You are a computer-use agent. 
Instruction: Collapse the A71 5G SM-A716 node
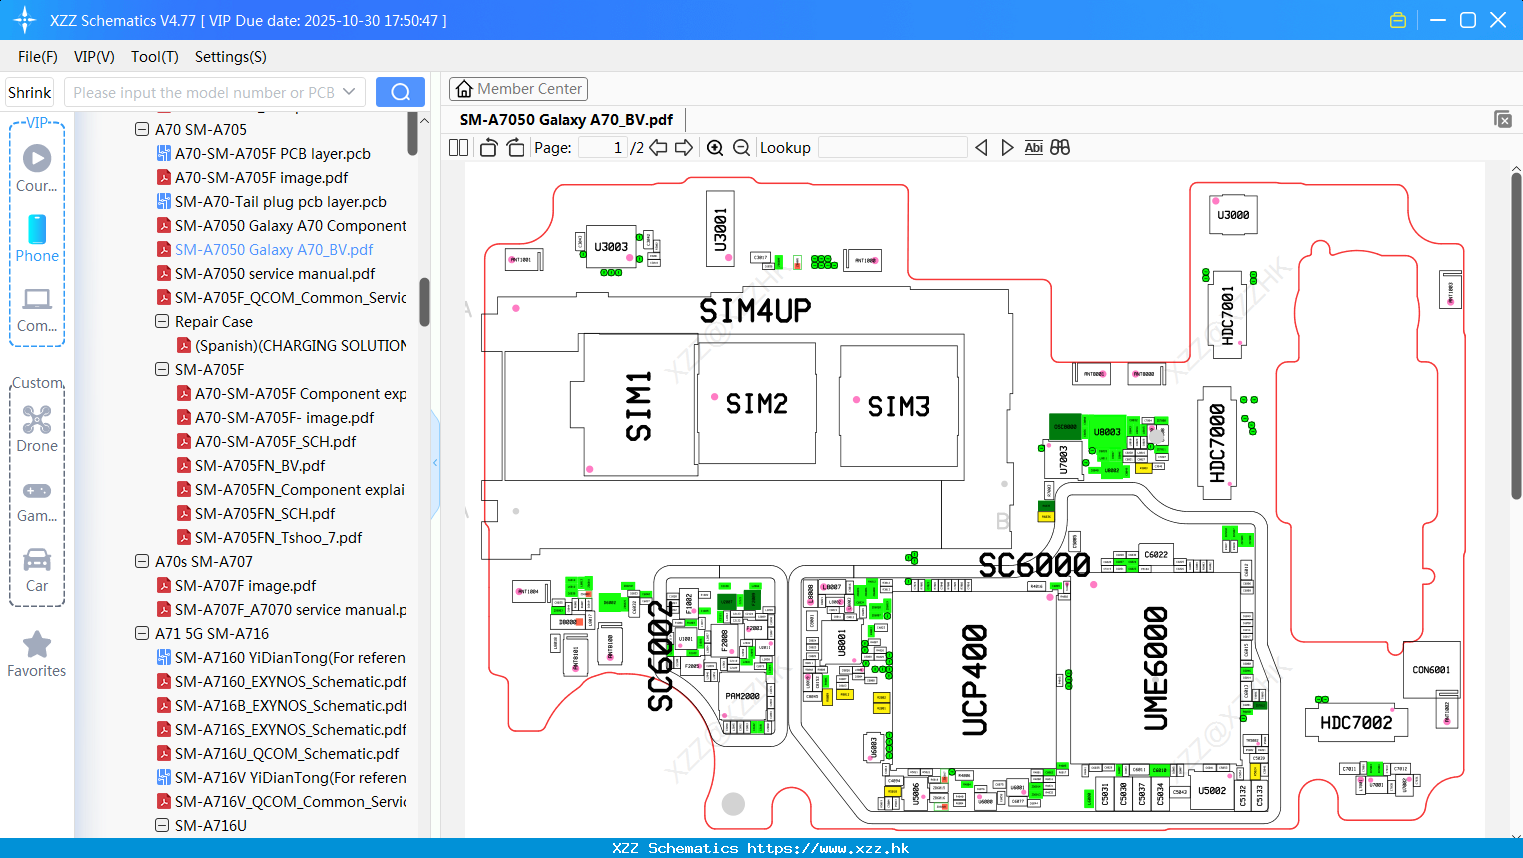point(142,634)
